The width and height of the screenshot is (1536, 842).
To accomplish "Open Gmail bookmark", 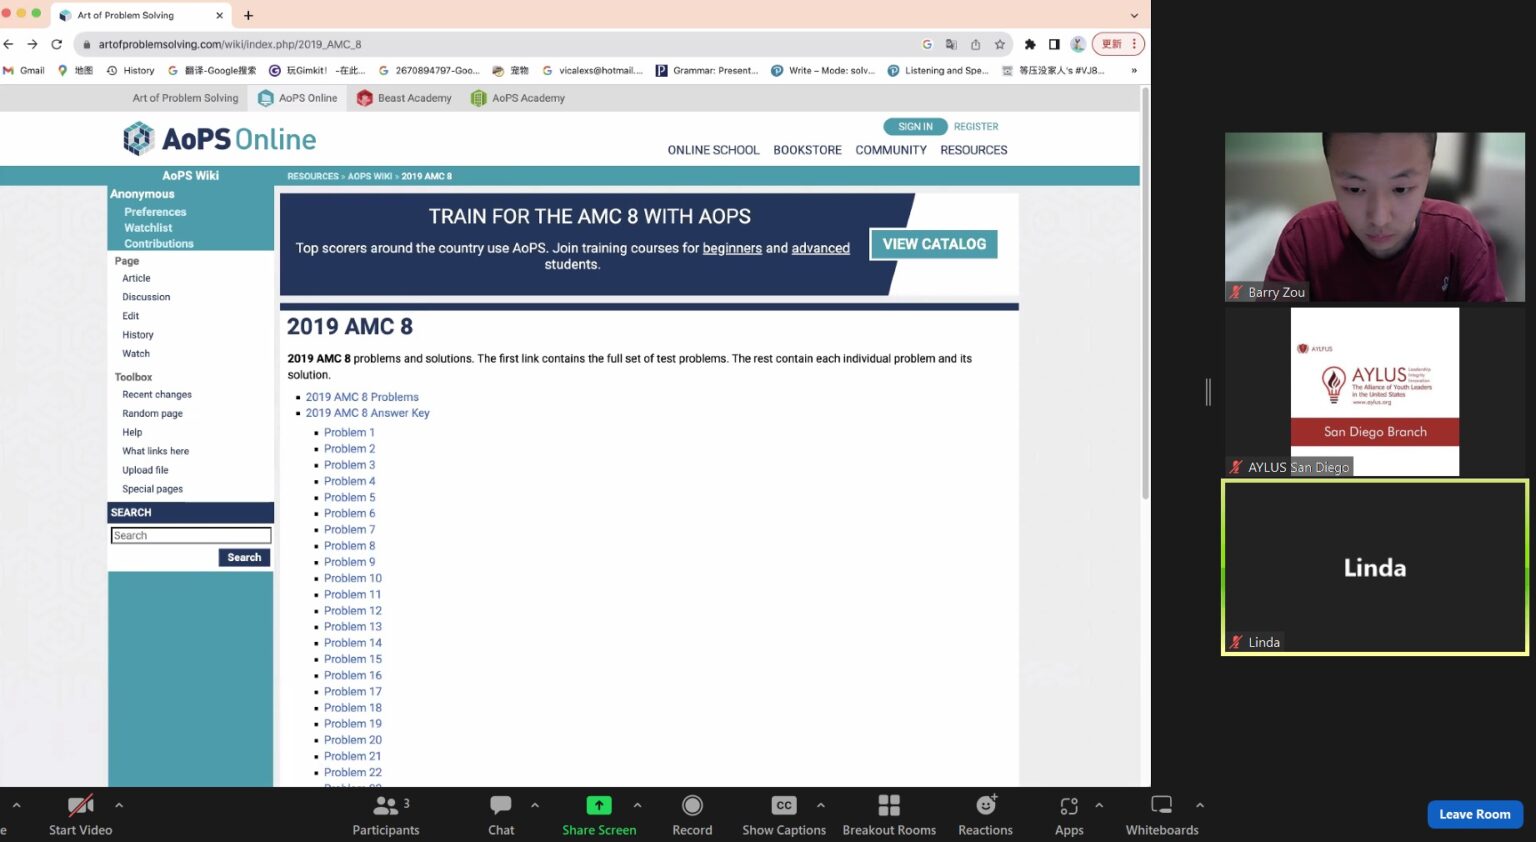I will coord(24,70).
